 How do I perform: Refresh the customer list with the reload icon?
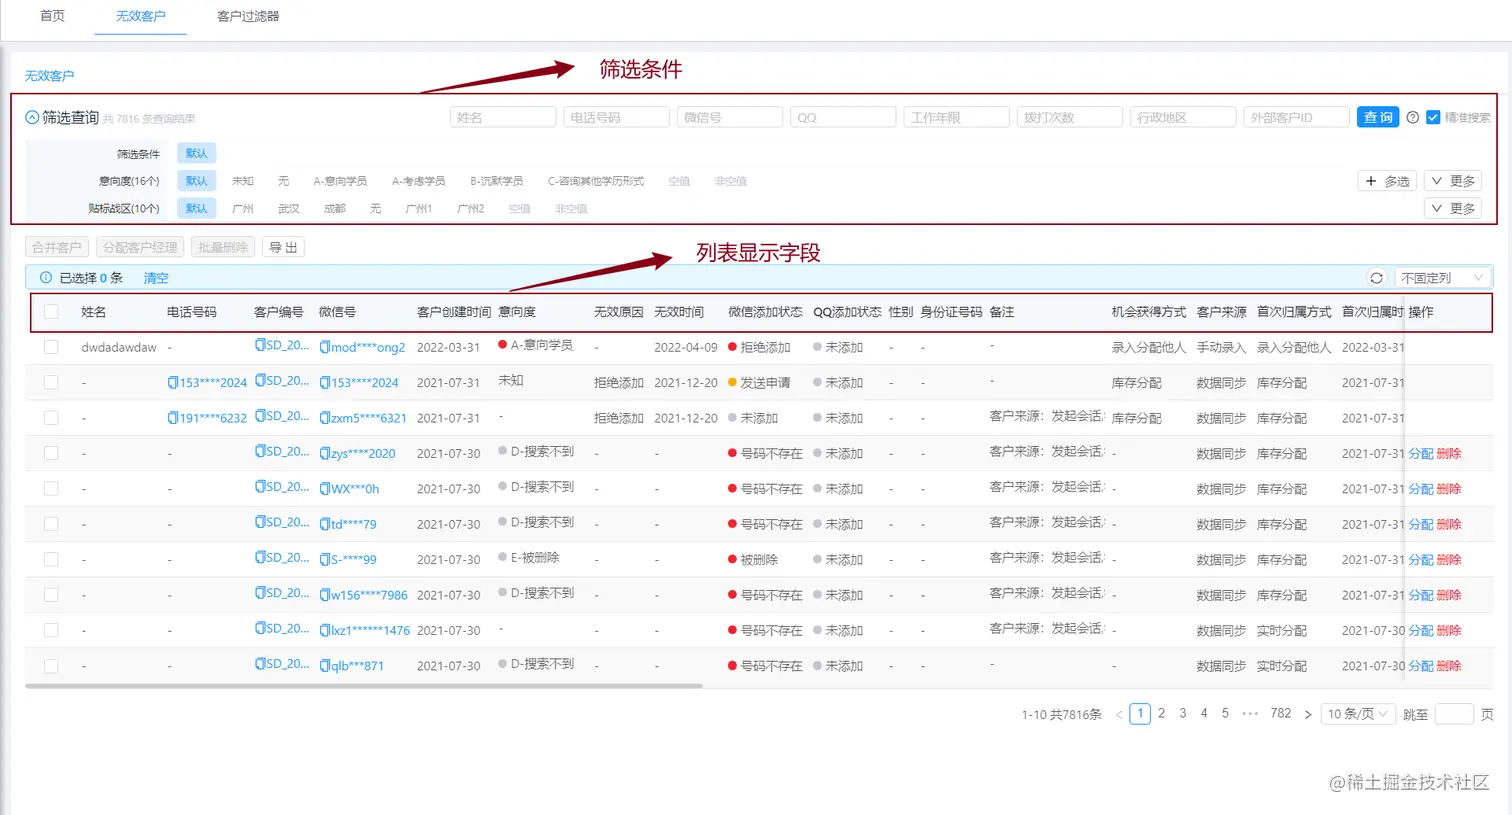tap(1377, 278)
